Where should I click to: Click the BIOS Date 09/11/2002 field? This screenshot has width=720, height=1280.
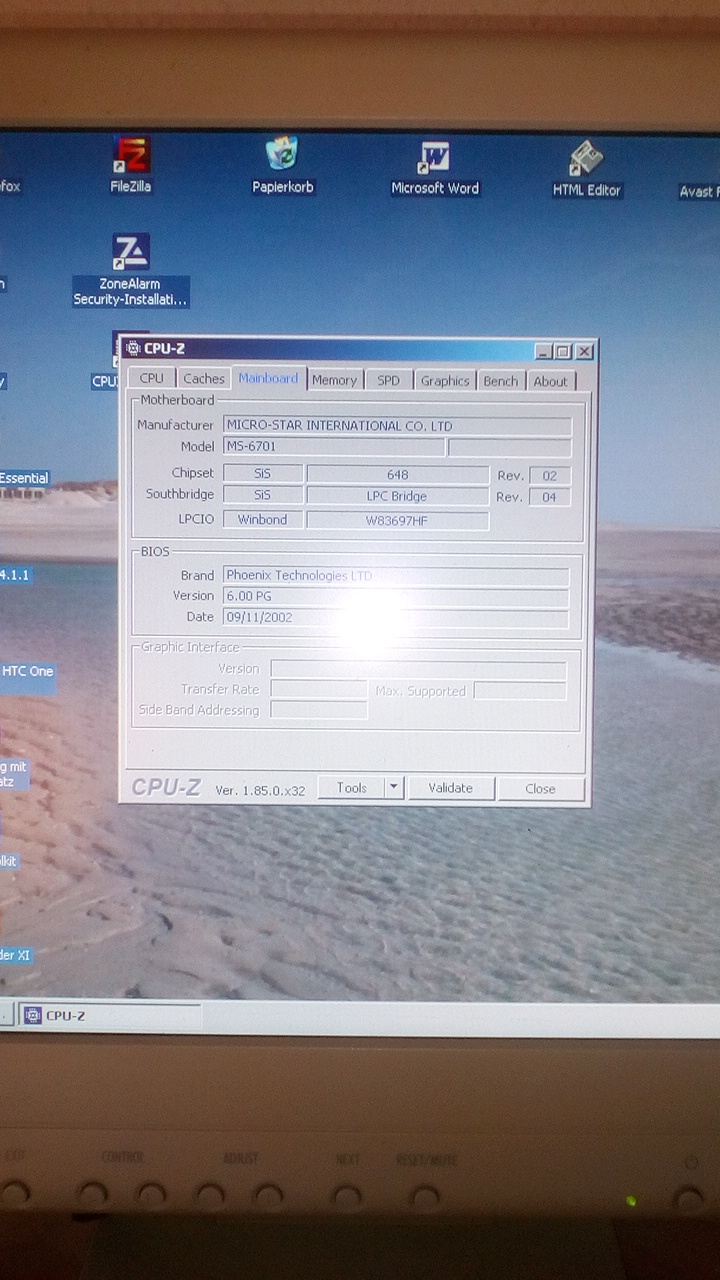(396, 617)
